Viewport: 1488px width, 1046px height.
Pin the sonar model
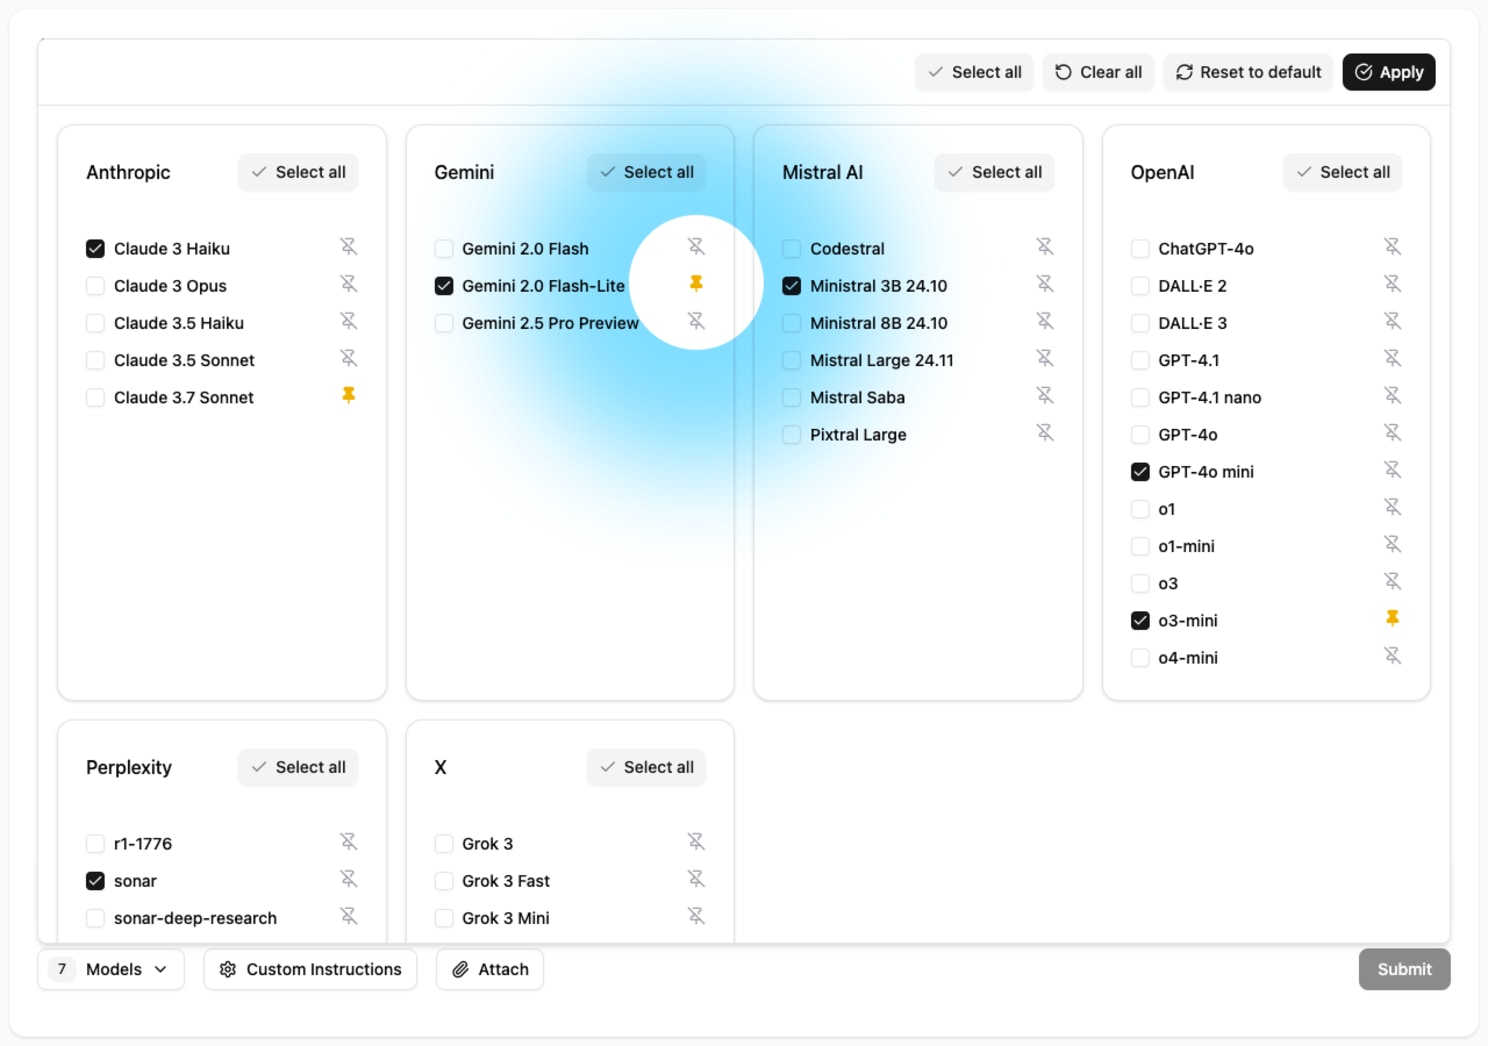(x=348, y=879)
